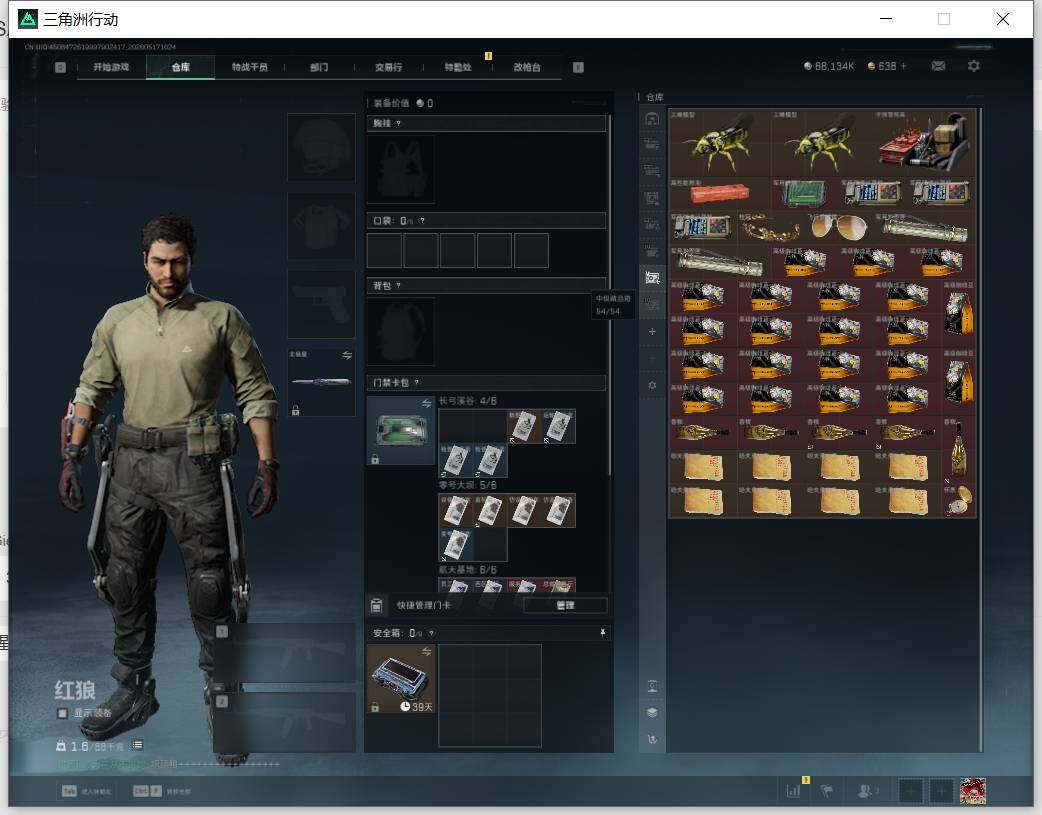Open game settings gear icon

pyautogui.click(x=974, y=66)
